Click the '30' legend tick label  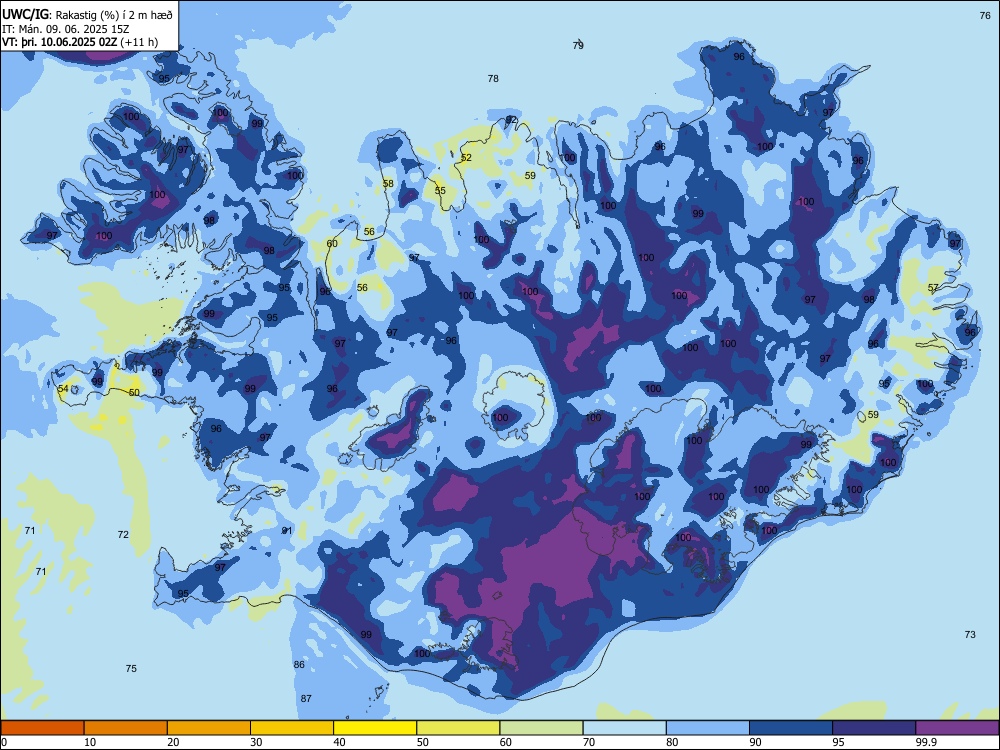(256, 742)
